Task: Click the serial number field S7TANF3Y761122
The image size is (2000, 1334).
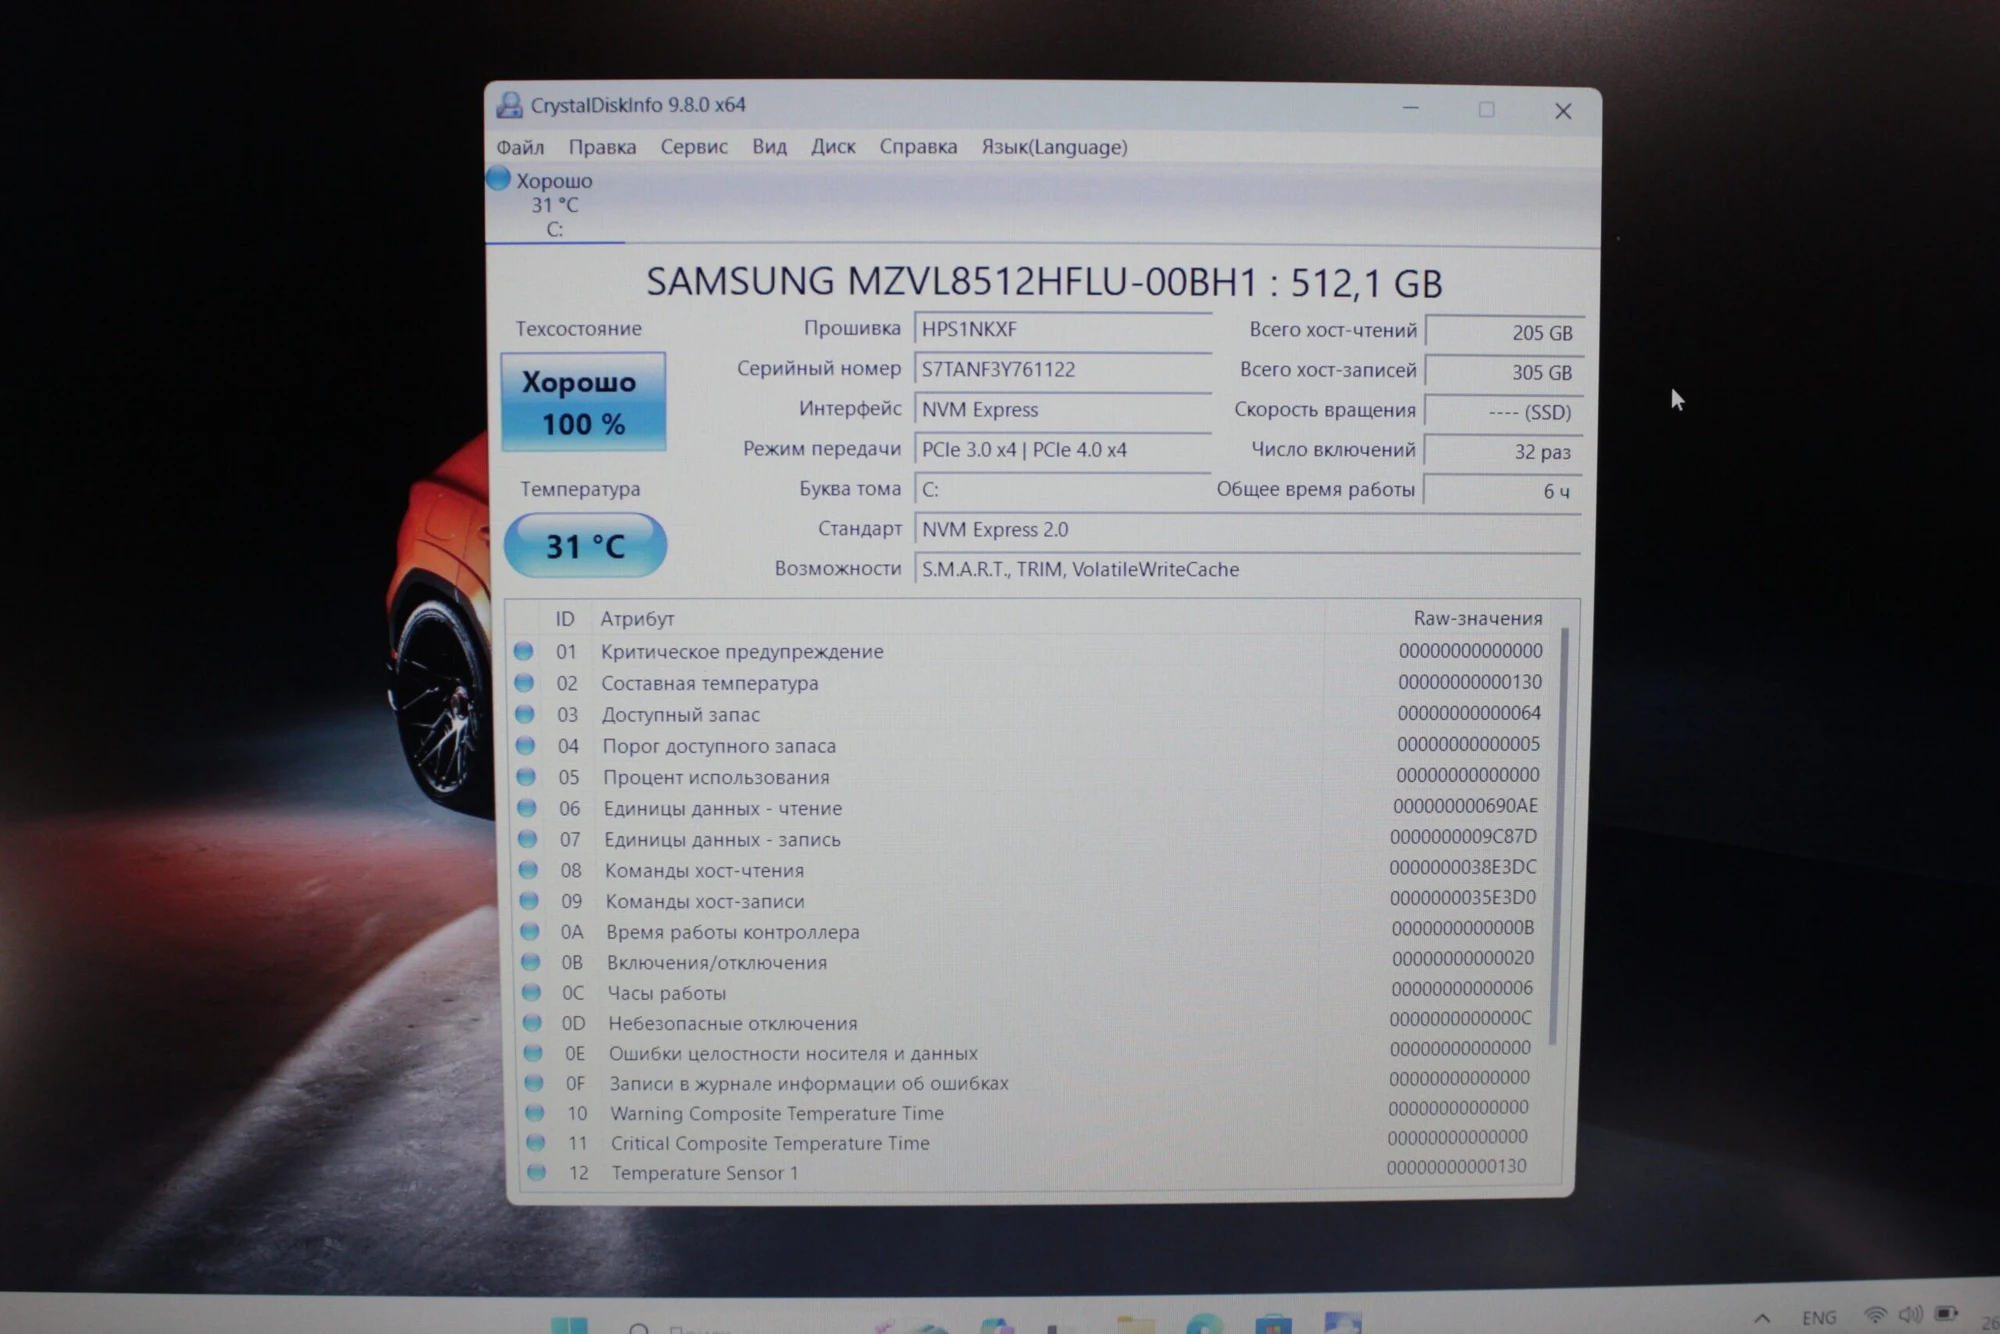Action: click(x=1062, y=369)
